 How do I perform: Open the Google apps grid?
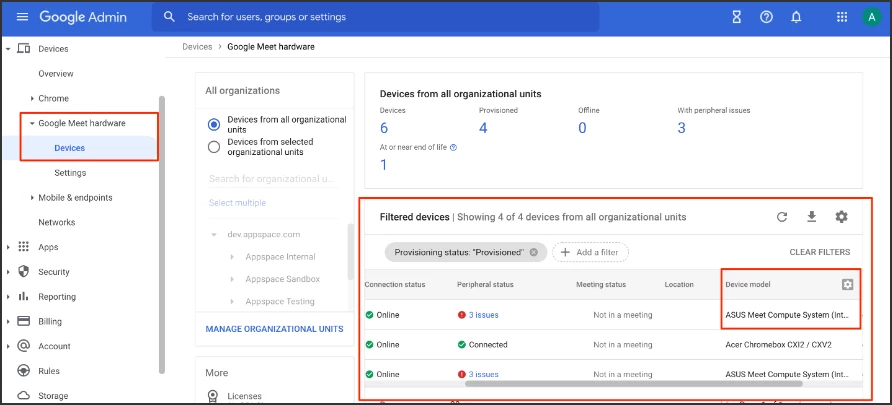pyautogui.click(x=842, y=17)
